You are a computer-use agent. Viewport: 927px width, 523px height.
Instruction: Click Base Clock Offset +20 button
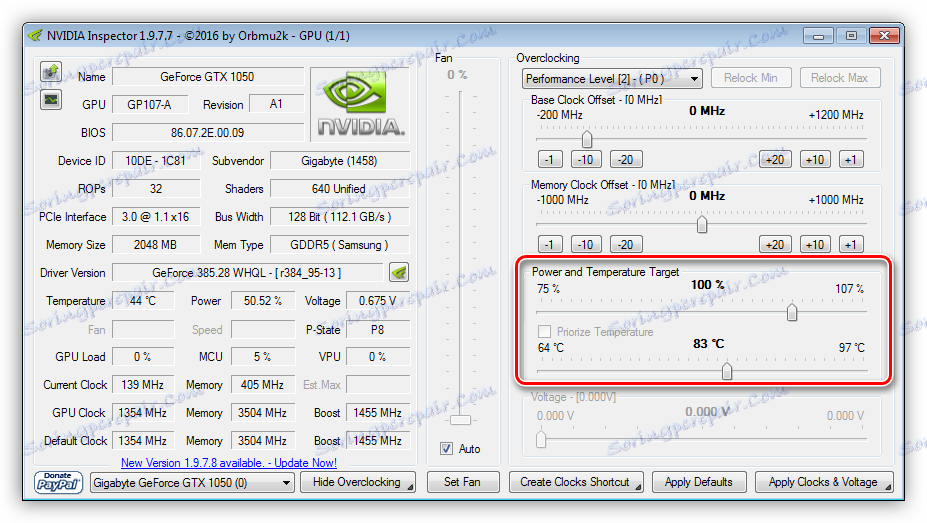pos(775,160)
